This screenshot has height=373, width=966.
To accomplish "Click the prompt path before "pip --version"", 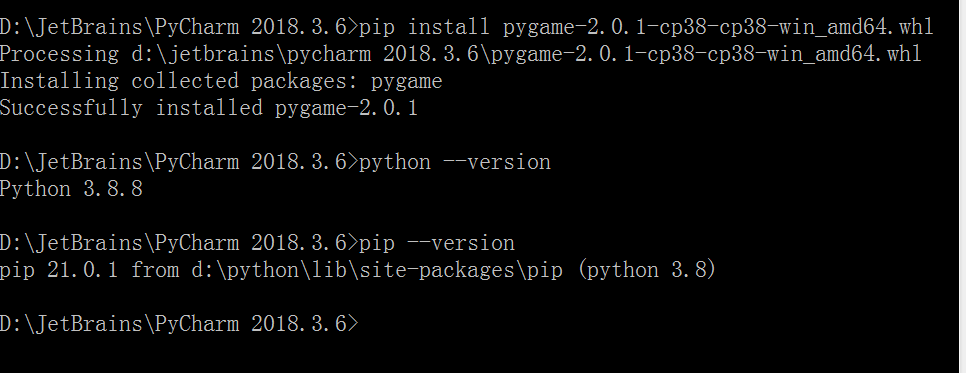I will [179, 243].
